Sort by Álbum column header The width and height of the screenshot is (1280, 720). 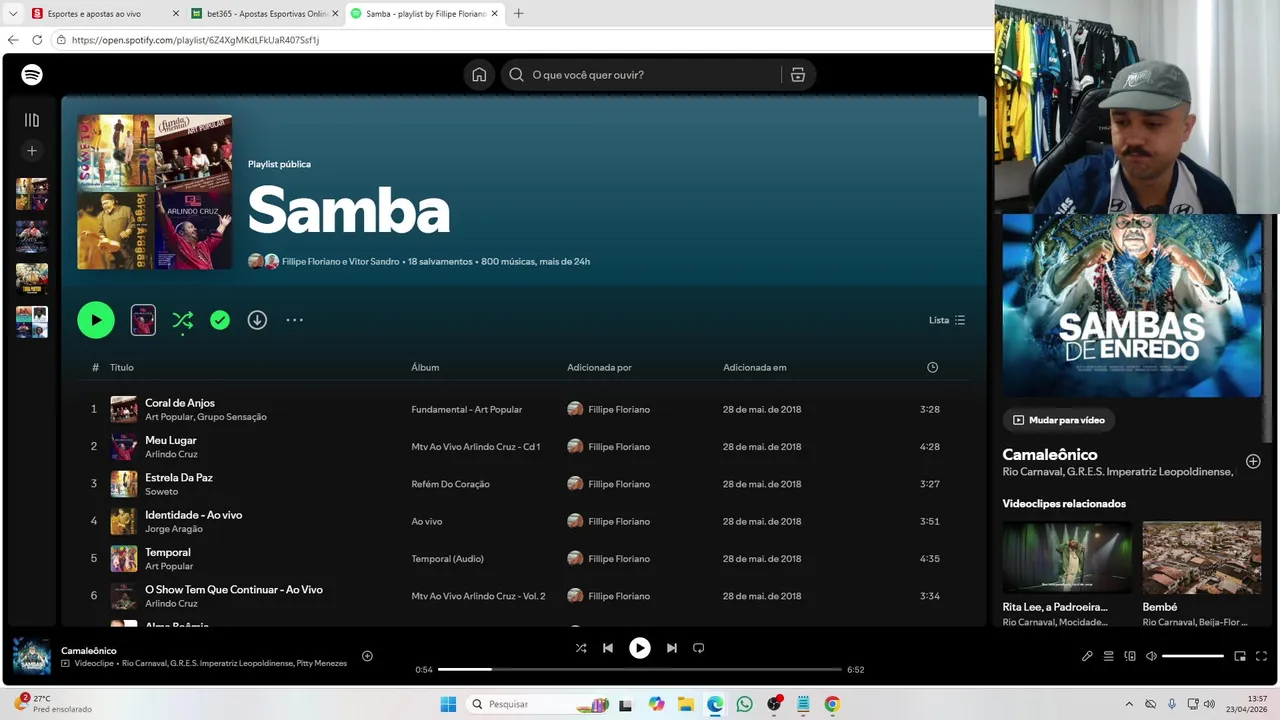coord(425,367)
